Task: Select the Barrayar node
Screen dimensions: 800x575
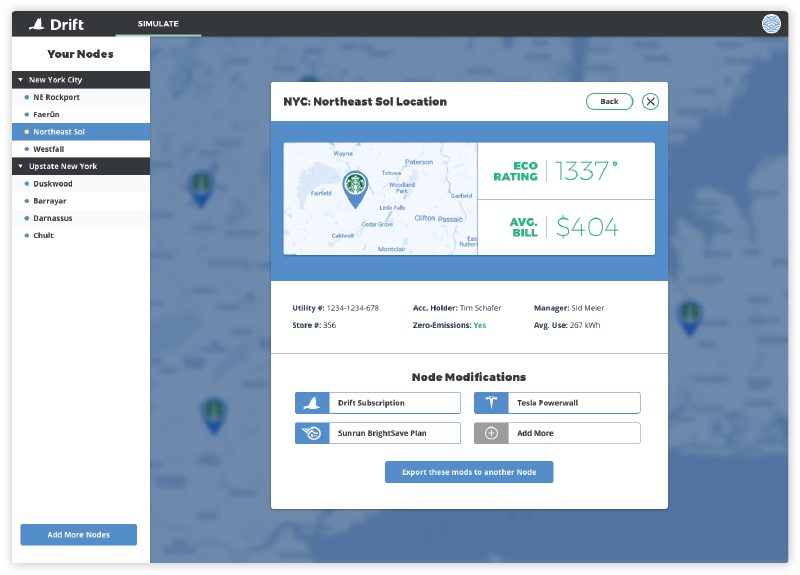Action: (81, 201)
